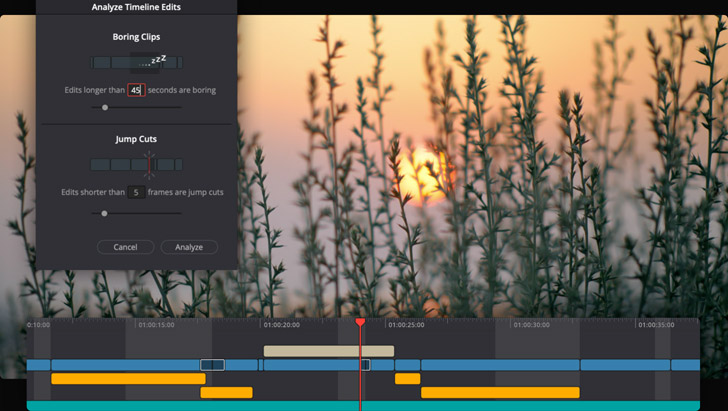This screenshot has height=411, width=728.
Task: Click the highlighted boring clip marker in blue track
Action: coord(212,365)
